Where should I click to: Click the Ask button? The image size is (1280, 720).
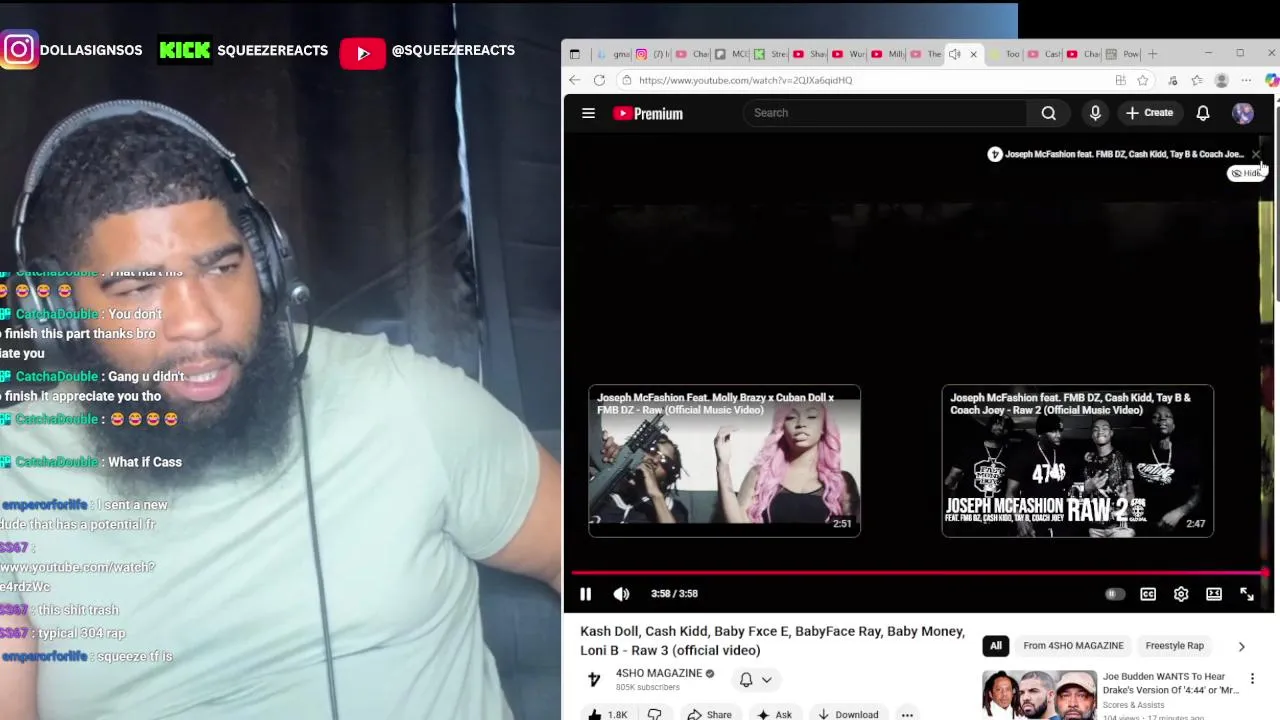774,714
